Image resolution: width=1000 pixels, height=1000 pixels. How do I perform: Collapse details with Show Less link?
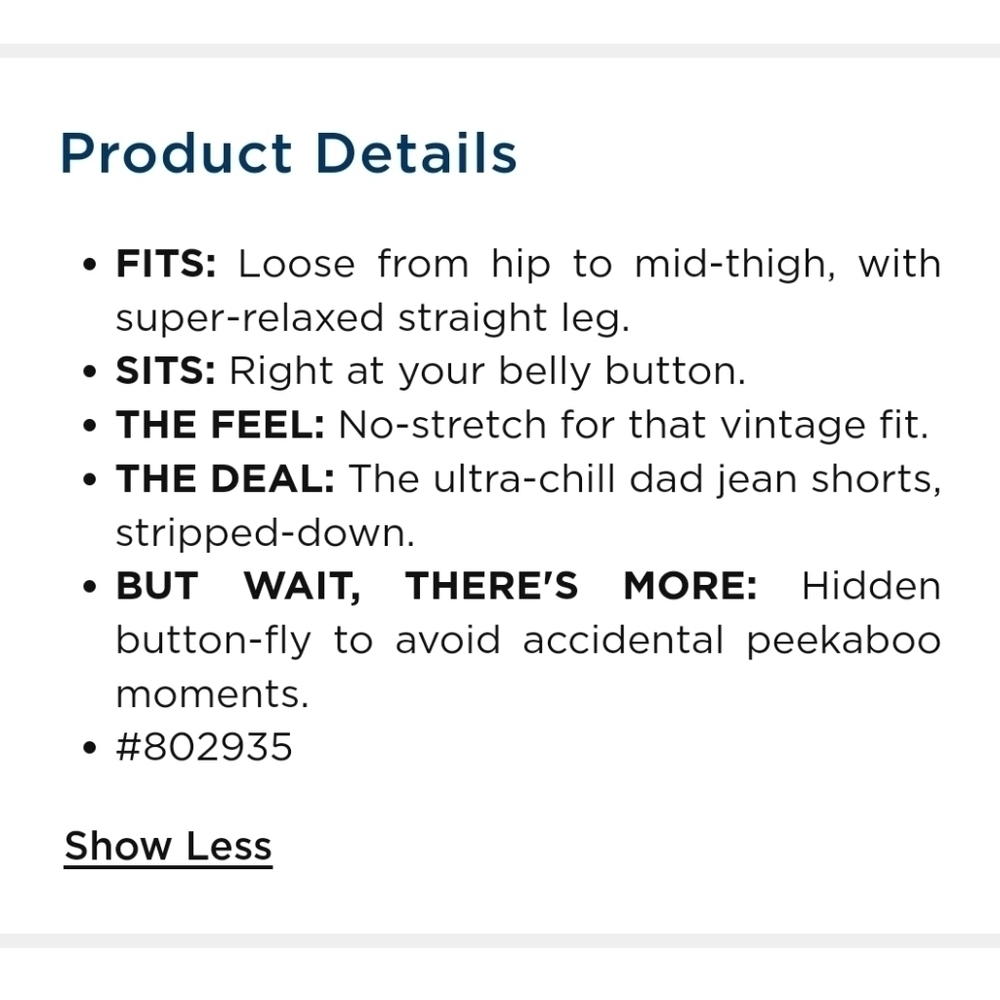[x=168, y=846]
